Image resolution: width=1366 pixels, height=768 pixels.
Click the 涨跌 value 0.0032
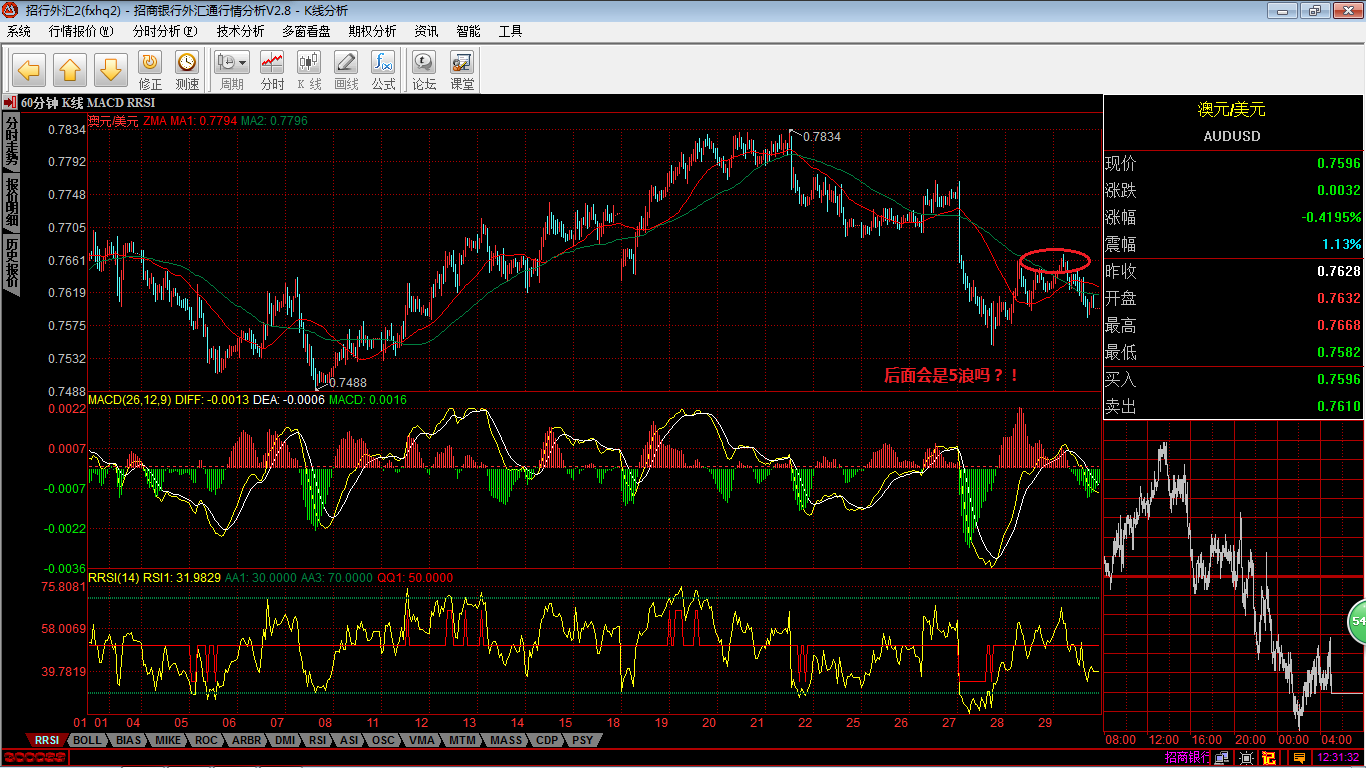click(1338, 191)
